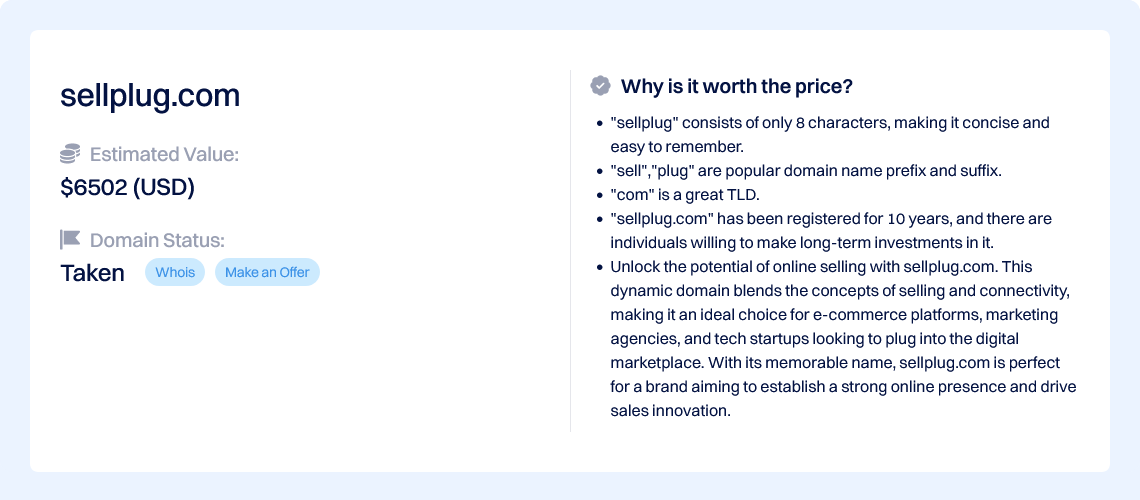Image resolution: width=1140 pixels, height=500 pixels.
Task: Click the verified badge icon near the heading
Action: [x=600, y=86]
